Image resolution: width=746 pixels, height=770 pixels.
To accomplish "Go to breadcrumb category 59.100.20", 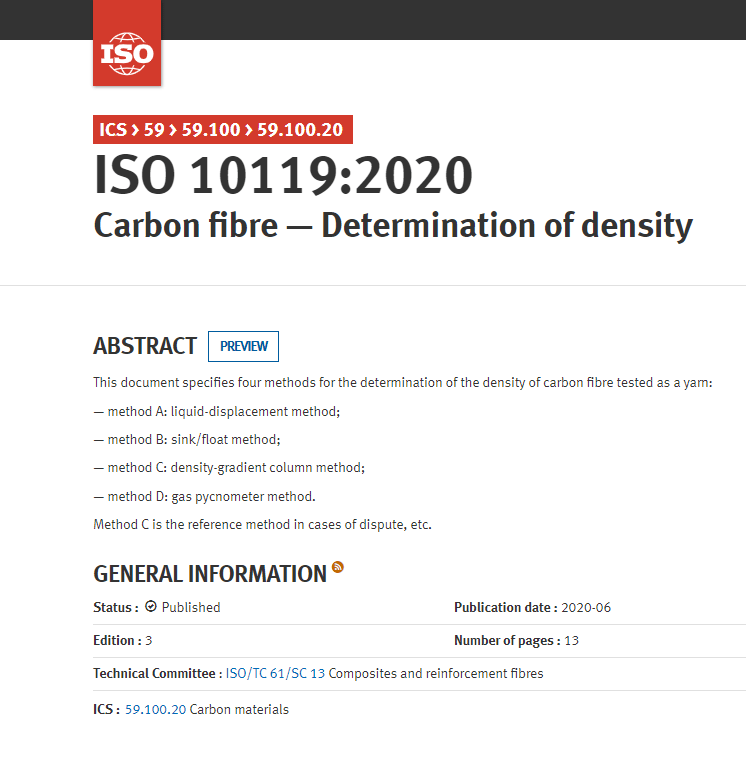I will coord(300,130).
